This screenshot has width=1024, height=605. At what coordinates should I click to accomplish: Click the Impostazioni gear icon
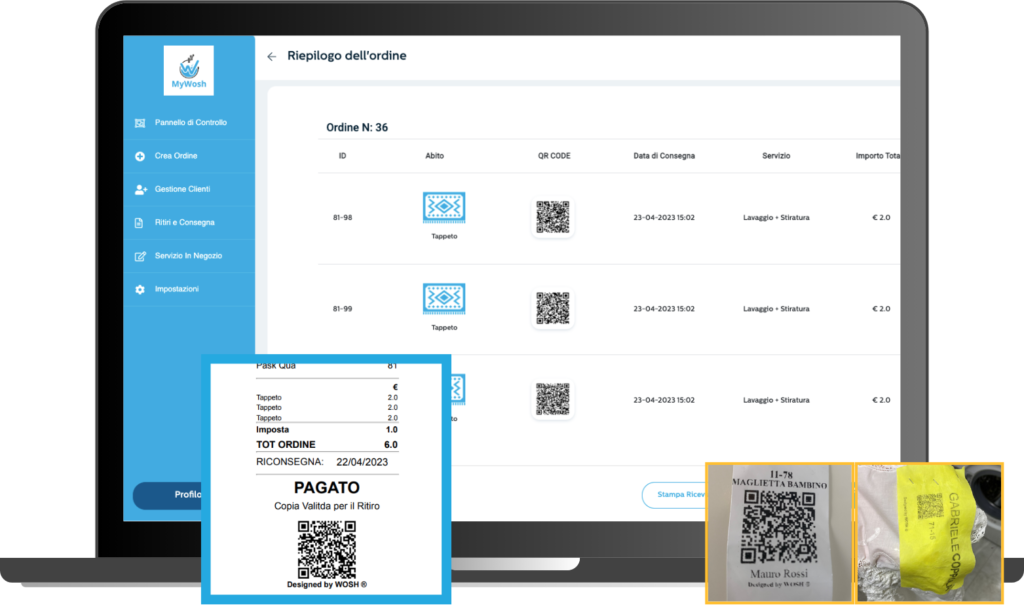[x=140, y=289]
